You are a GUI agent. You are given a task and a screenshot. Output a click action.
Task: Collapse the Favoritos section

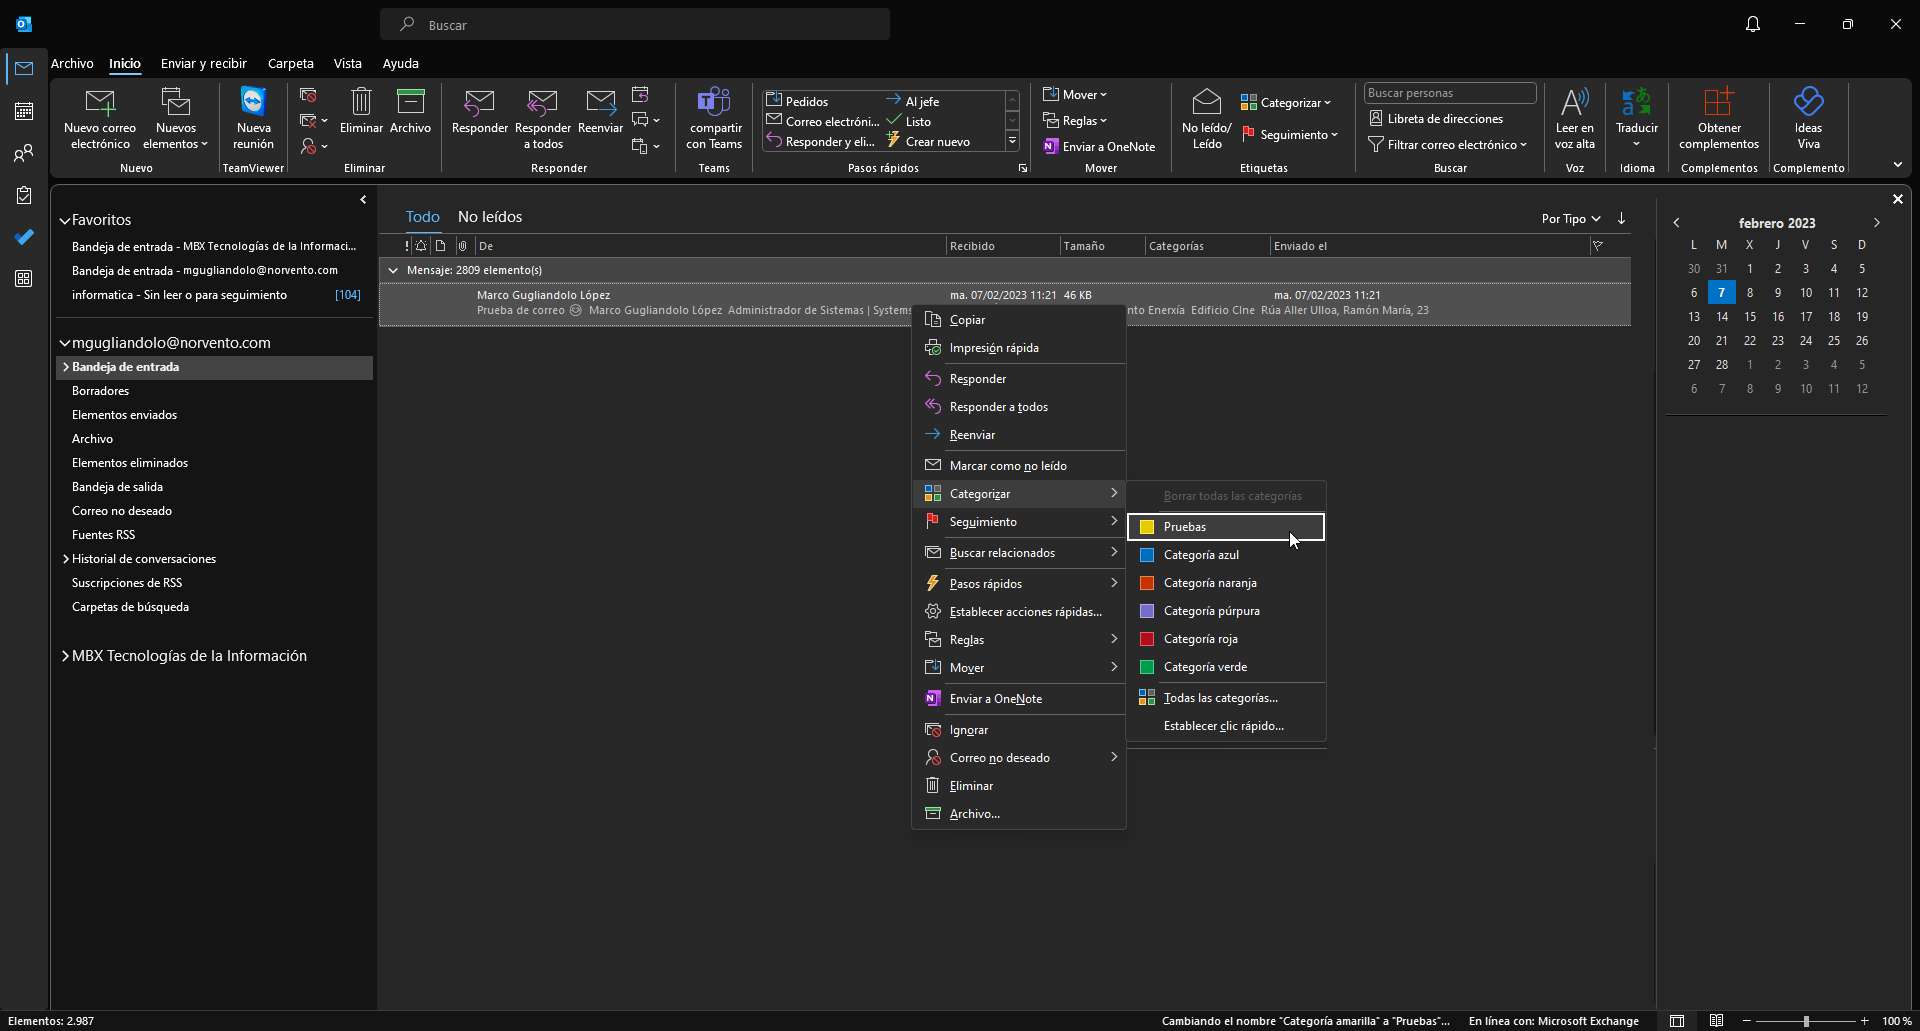tap(64, 220)
